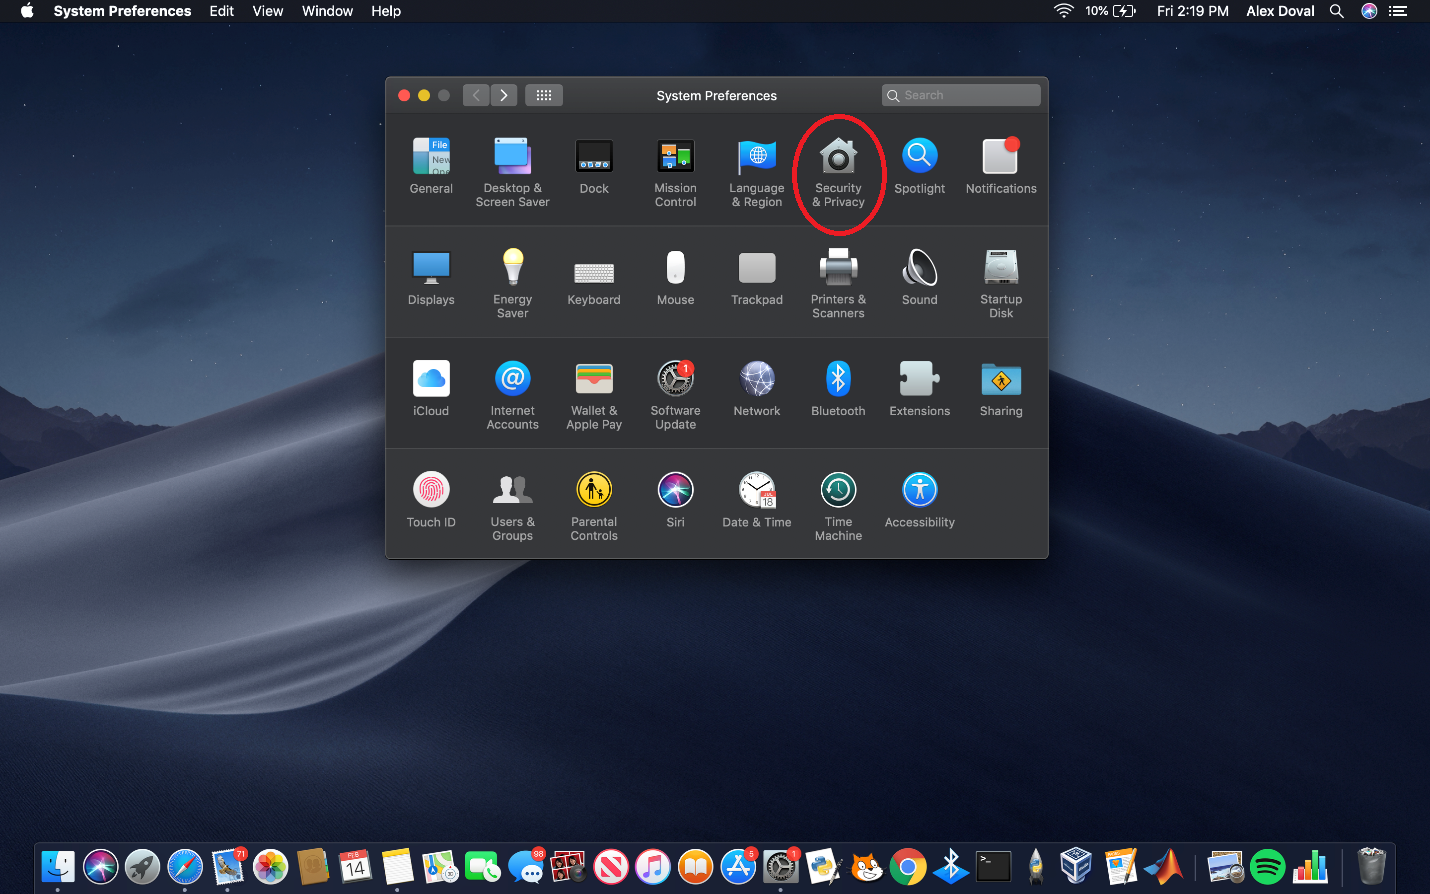This screenshot has height=894, width=1430.
Task: Open Calendar from the Dock
Action: 355,866
